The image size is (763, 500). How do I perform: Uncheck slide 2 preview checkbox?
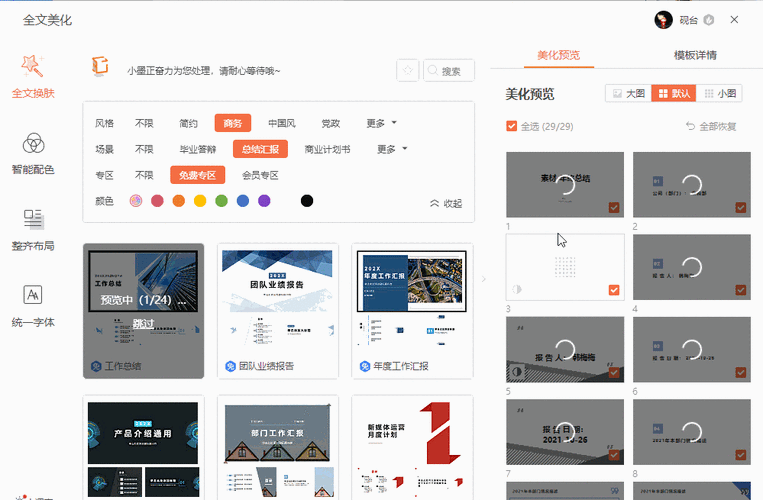pyautogui.click(x=741, y=208)
